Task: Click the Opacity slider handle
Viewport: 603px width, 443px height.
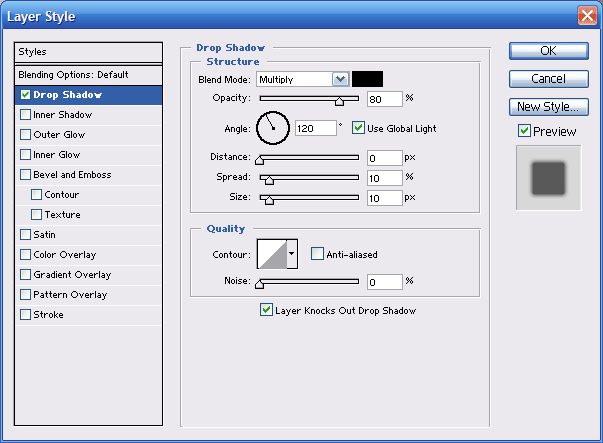Action: 339,101
